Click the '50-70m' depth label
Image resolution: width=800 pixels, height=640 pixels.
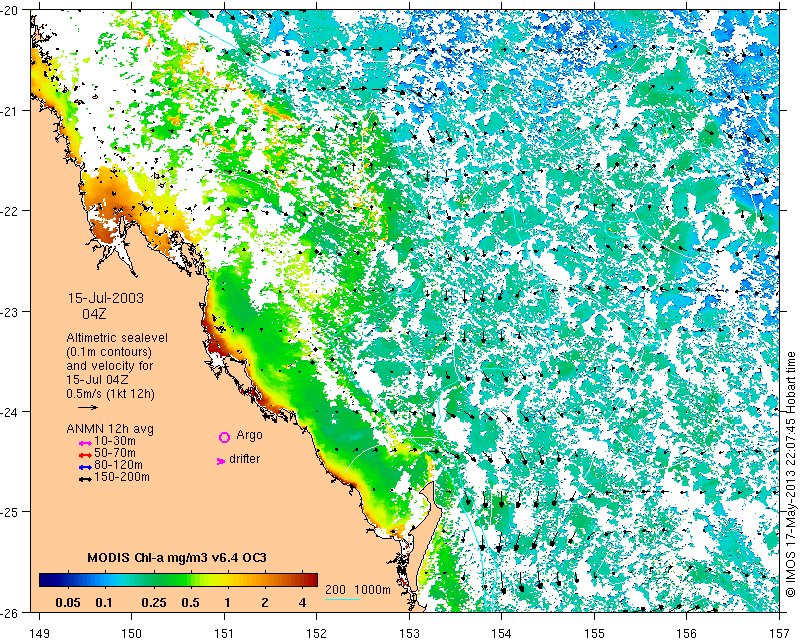(115, 453)
